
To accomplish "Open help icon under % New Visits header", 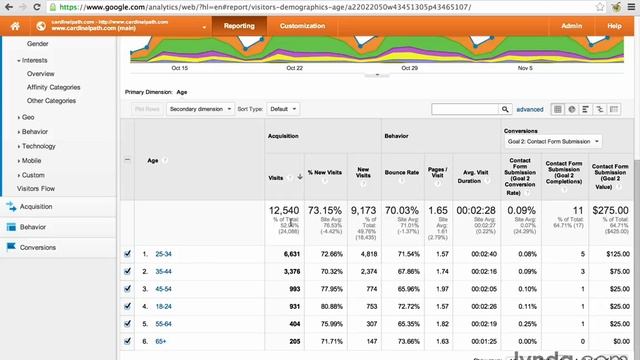I will click(x=324, y=180).
